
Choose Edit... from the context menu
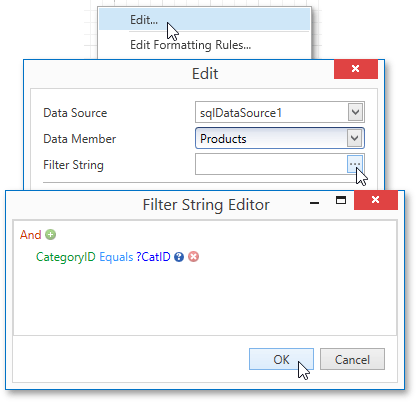pyautogui.click(x=204, y=20)
